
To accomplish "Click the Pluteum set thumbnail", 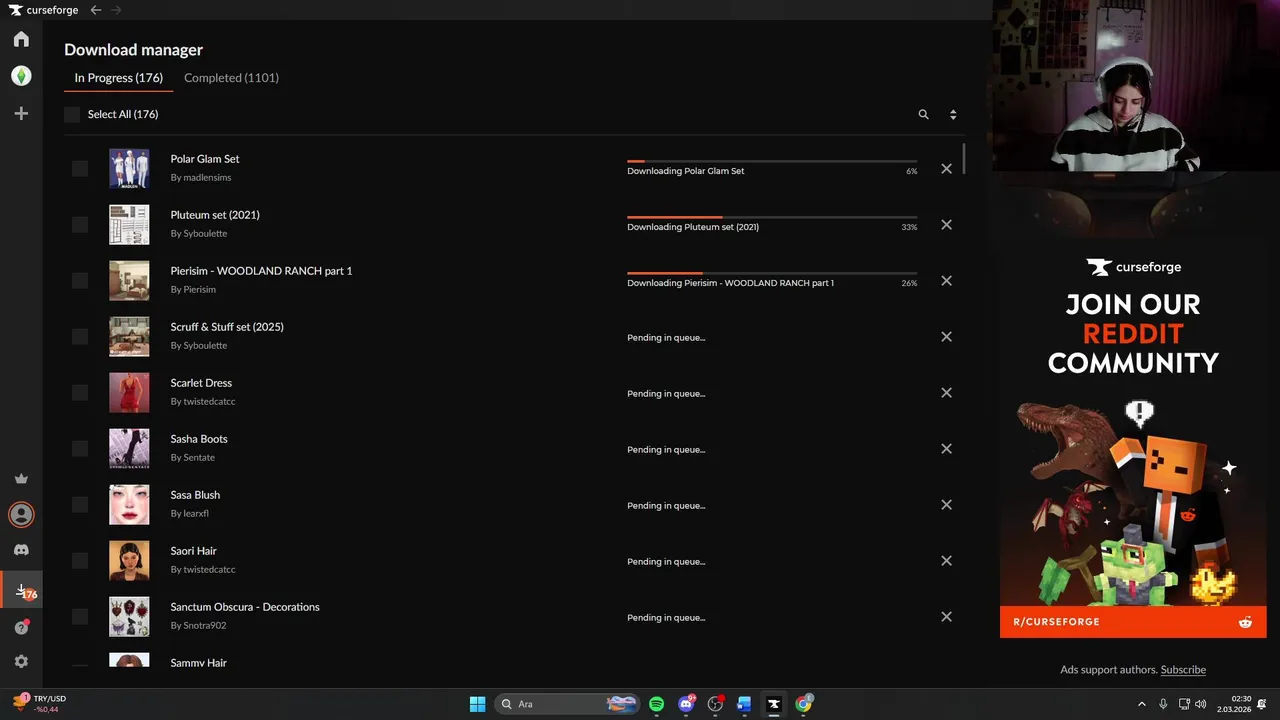I will (x=129, y=225).
